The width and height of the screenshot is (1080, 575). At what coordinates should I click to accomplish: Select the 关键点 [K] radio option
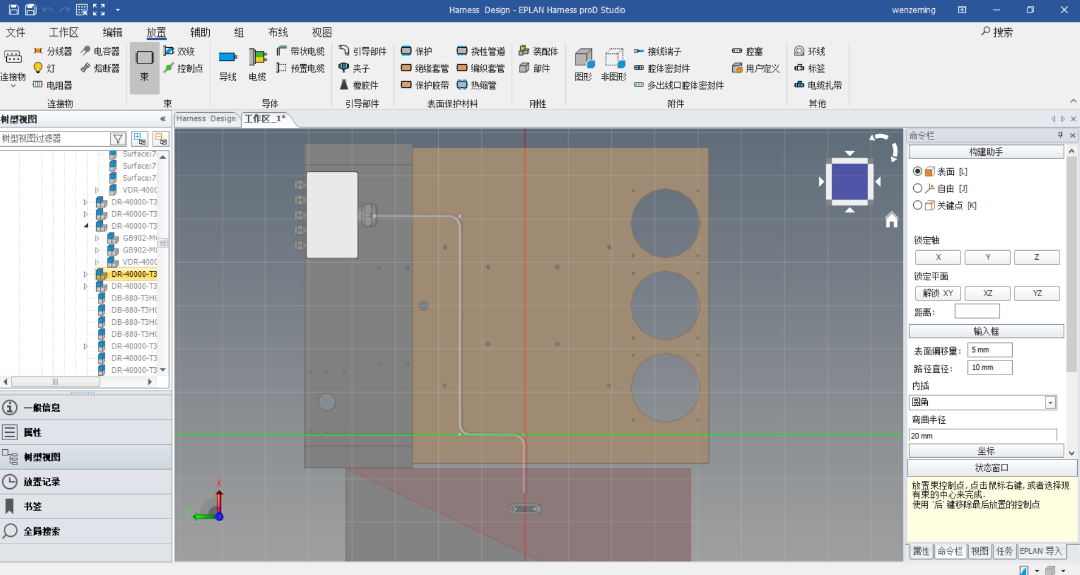917,205
